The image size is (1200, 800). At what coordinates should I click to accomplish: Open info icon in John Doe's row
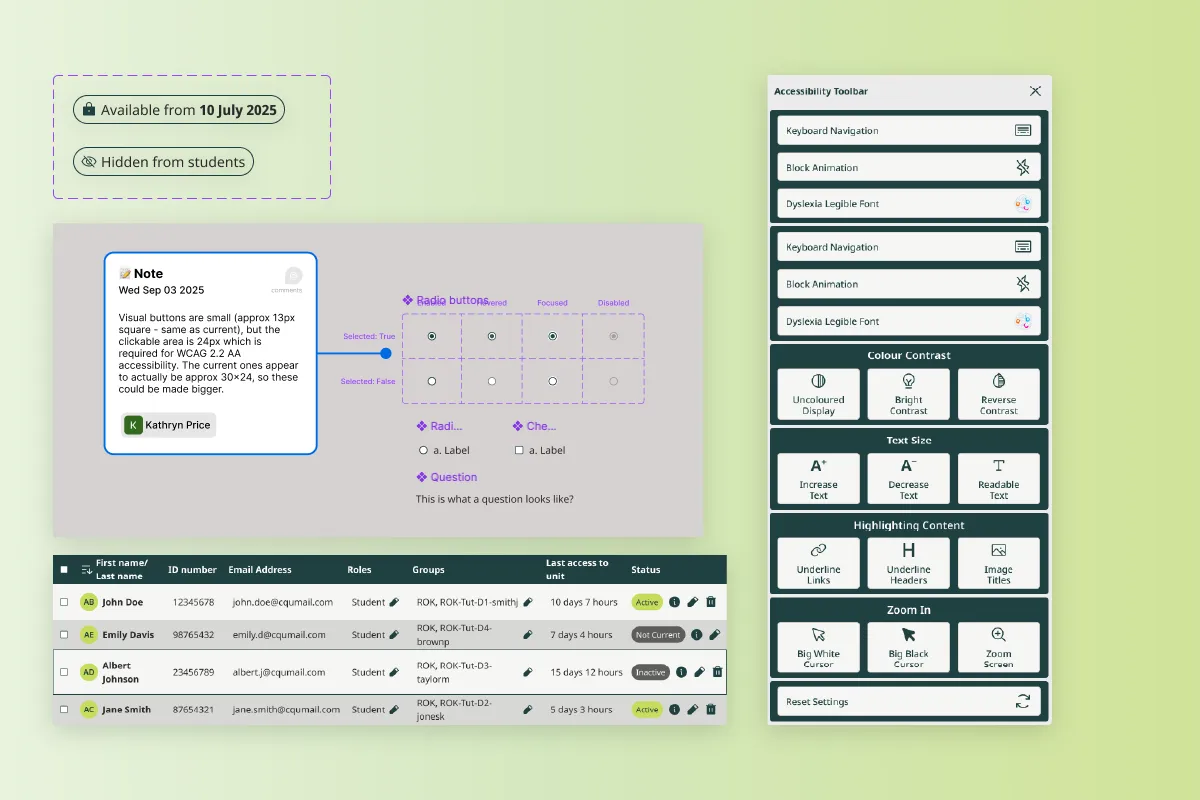674,602
